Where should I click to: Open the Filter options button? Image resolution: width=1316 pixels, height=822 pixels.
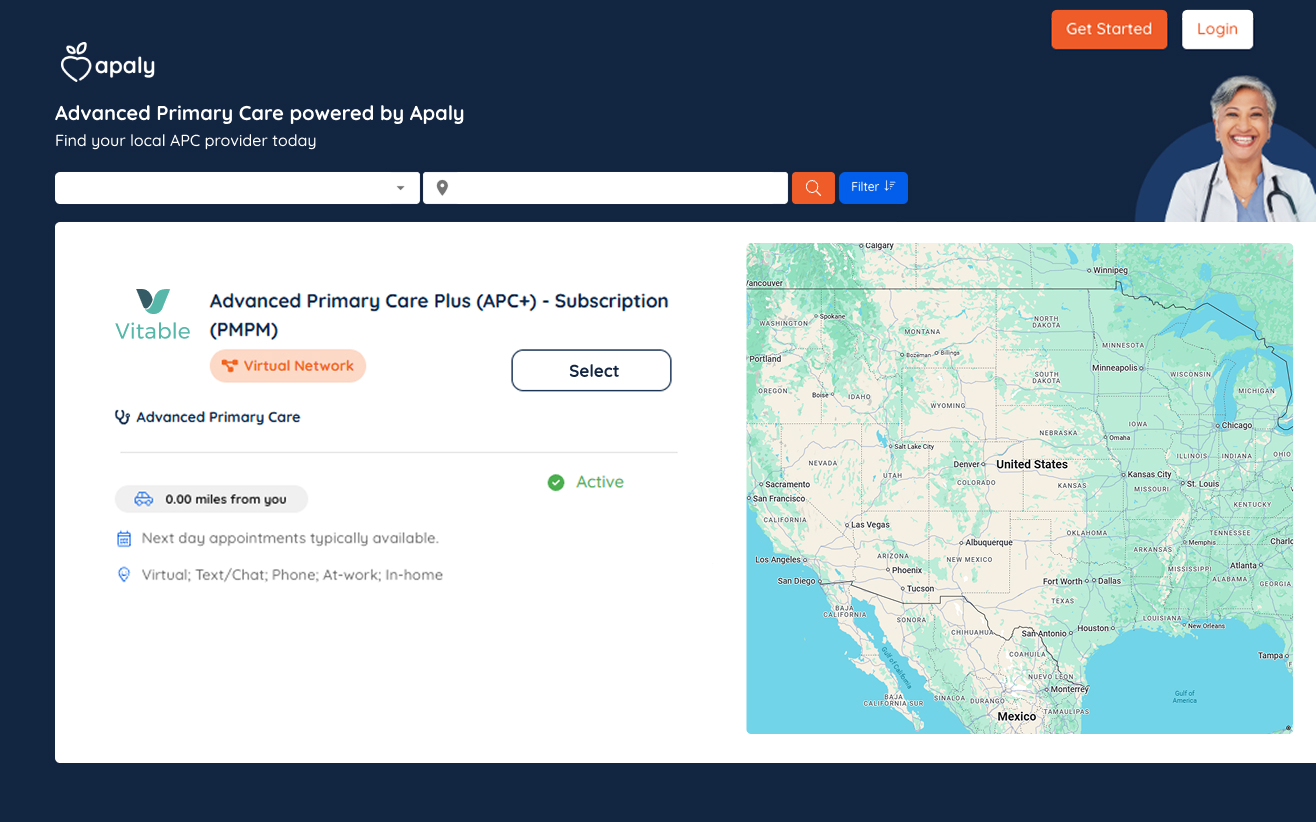pos(873,188)
